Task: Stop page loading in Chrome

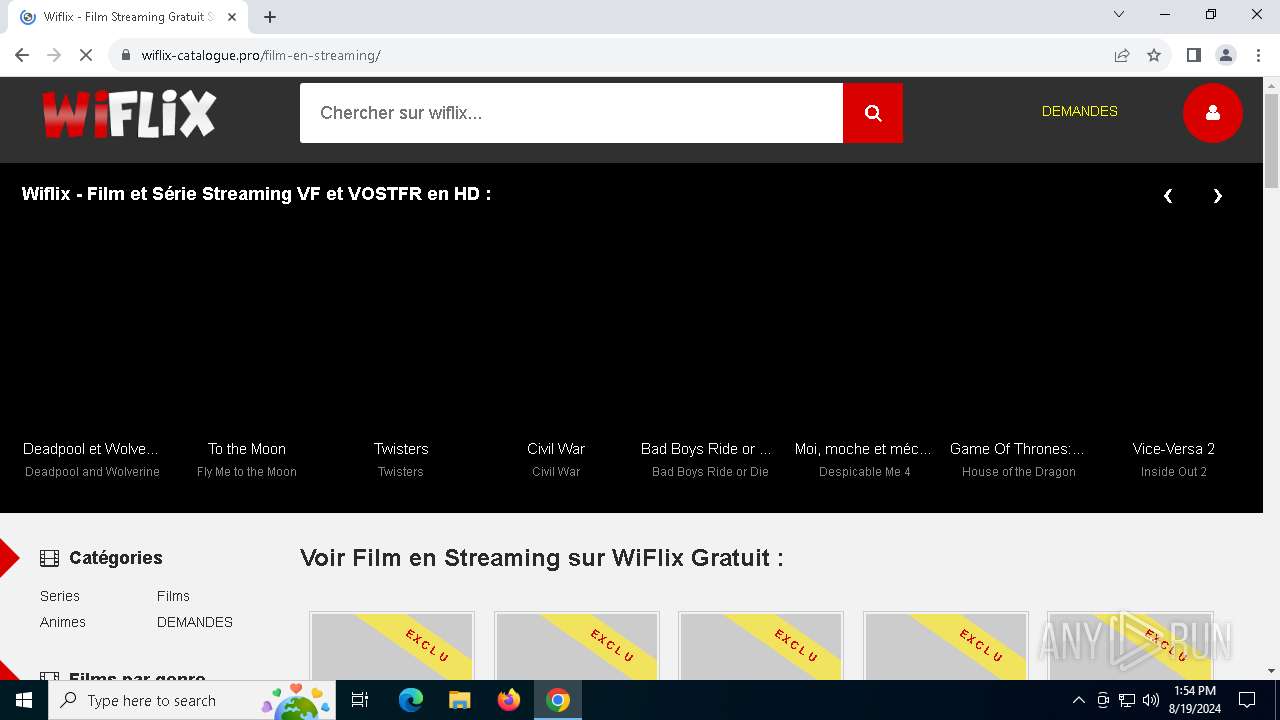Action: pos(86,55)
